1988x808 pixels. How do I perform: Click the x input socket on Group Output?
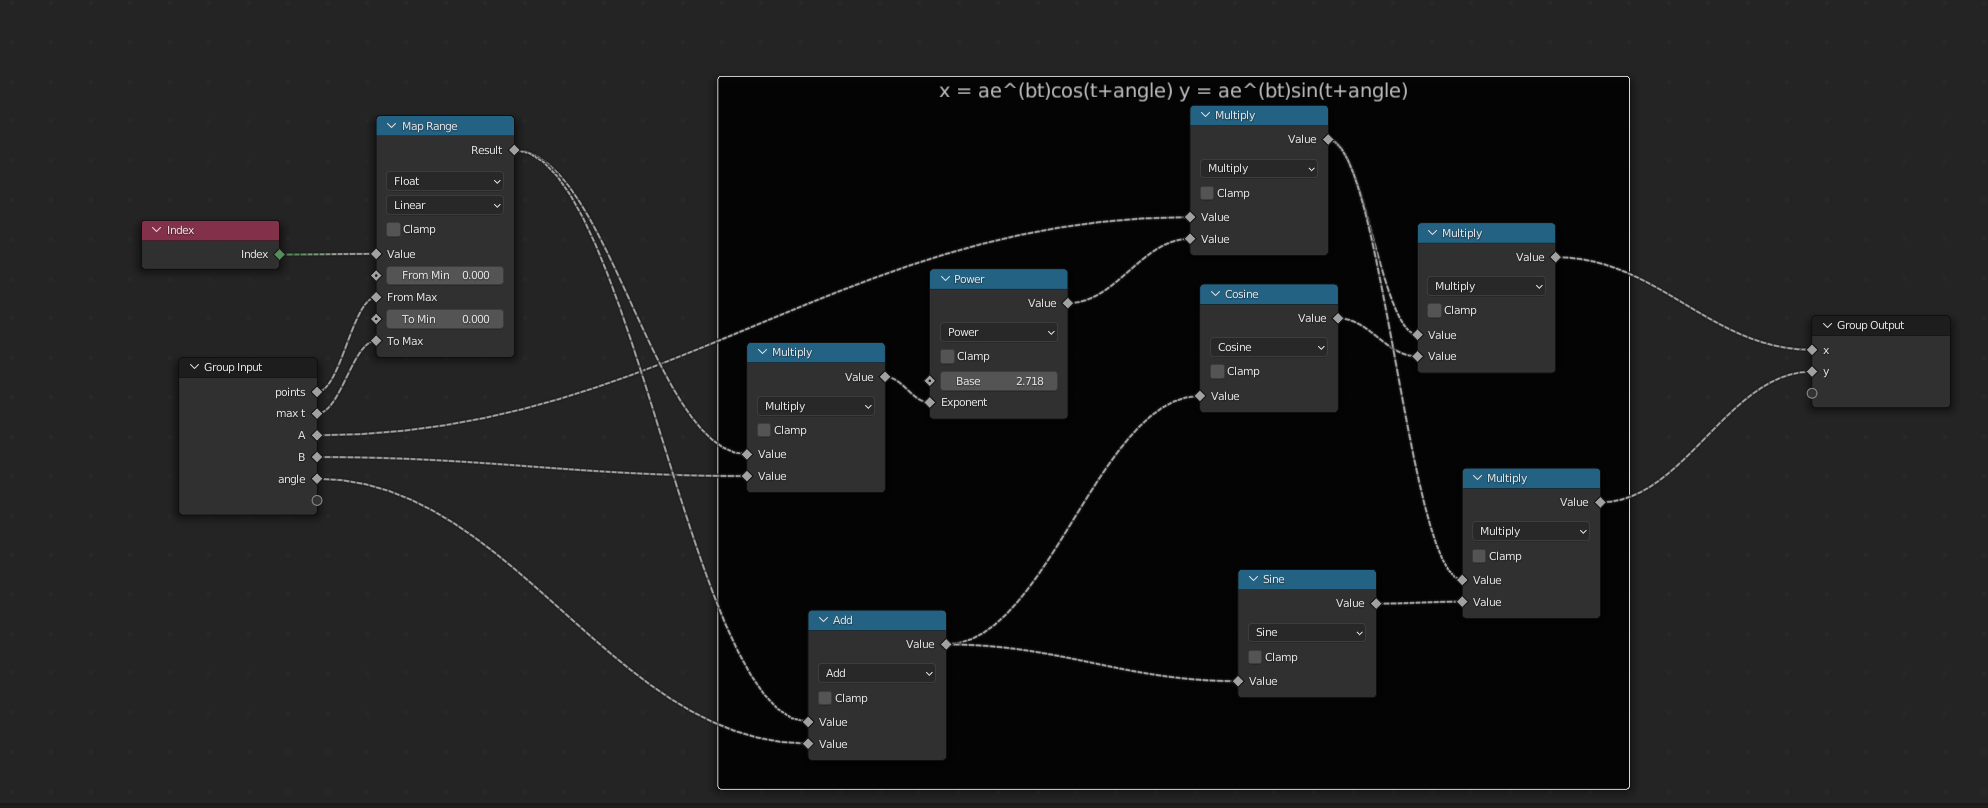pos(1812,350)
